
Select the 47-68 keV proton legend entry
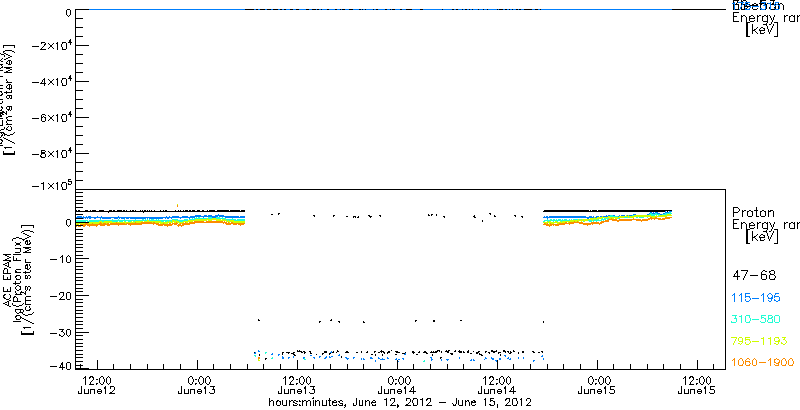pos(754,276)
